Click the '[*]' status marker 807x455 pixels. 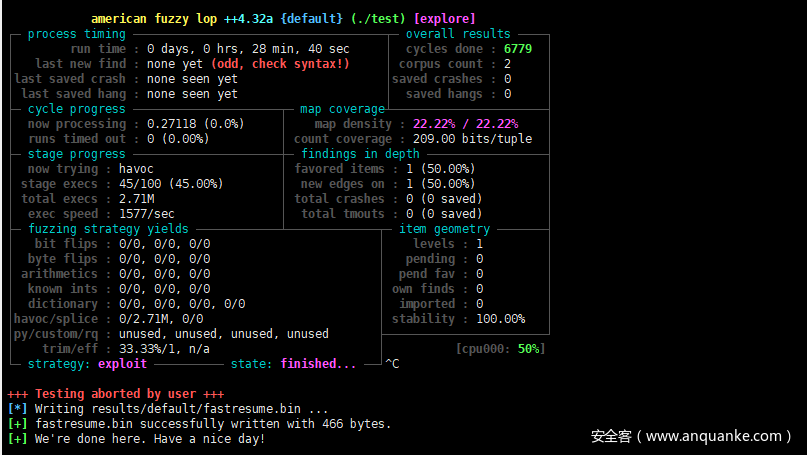[17, 409]
